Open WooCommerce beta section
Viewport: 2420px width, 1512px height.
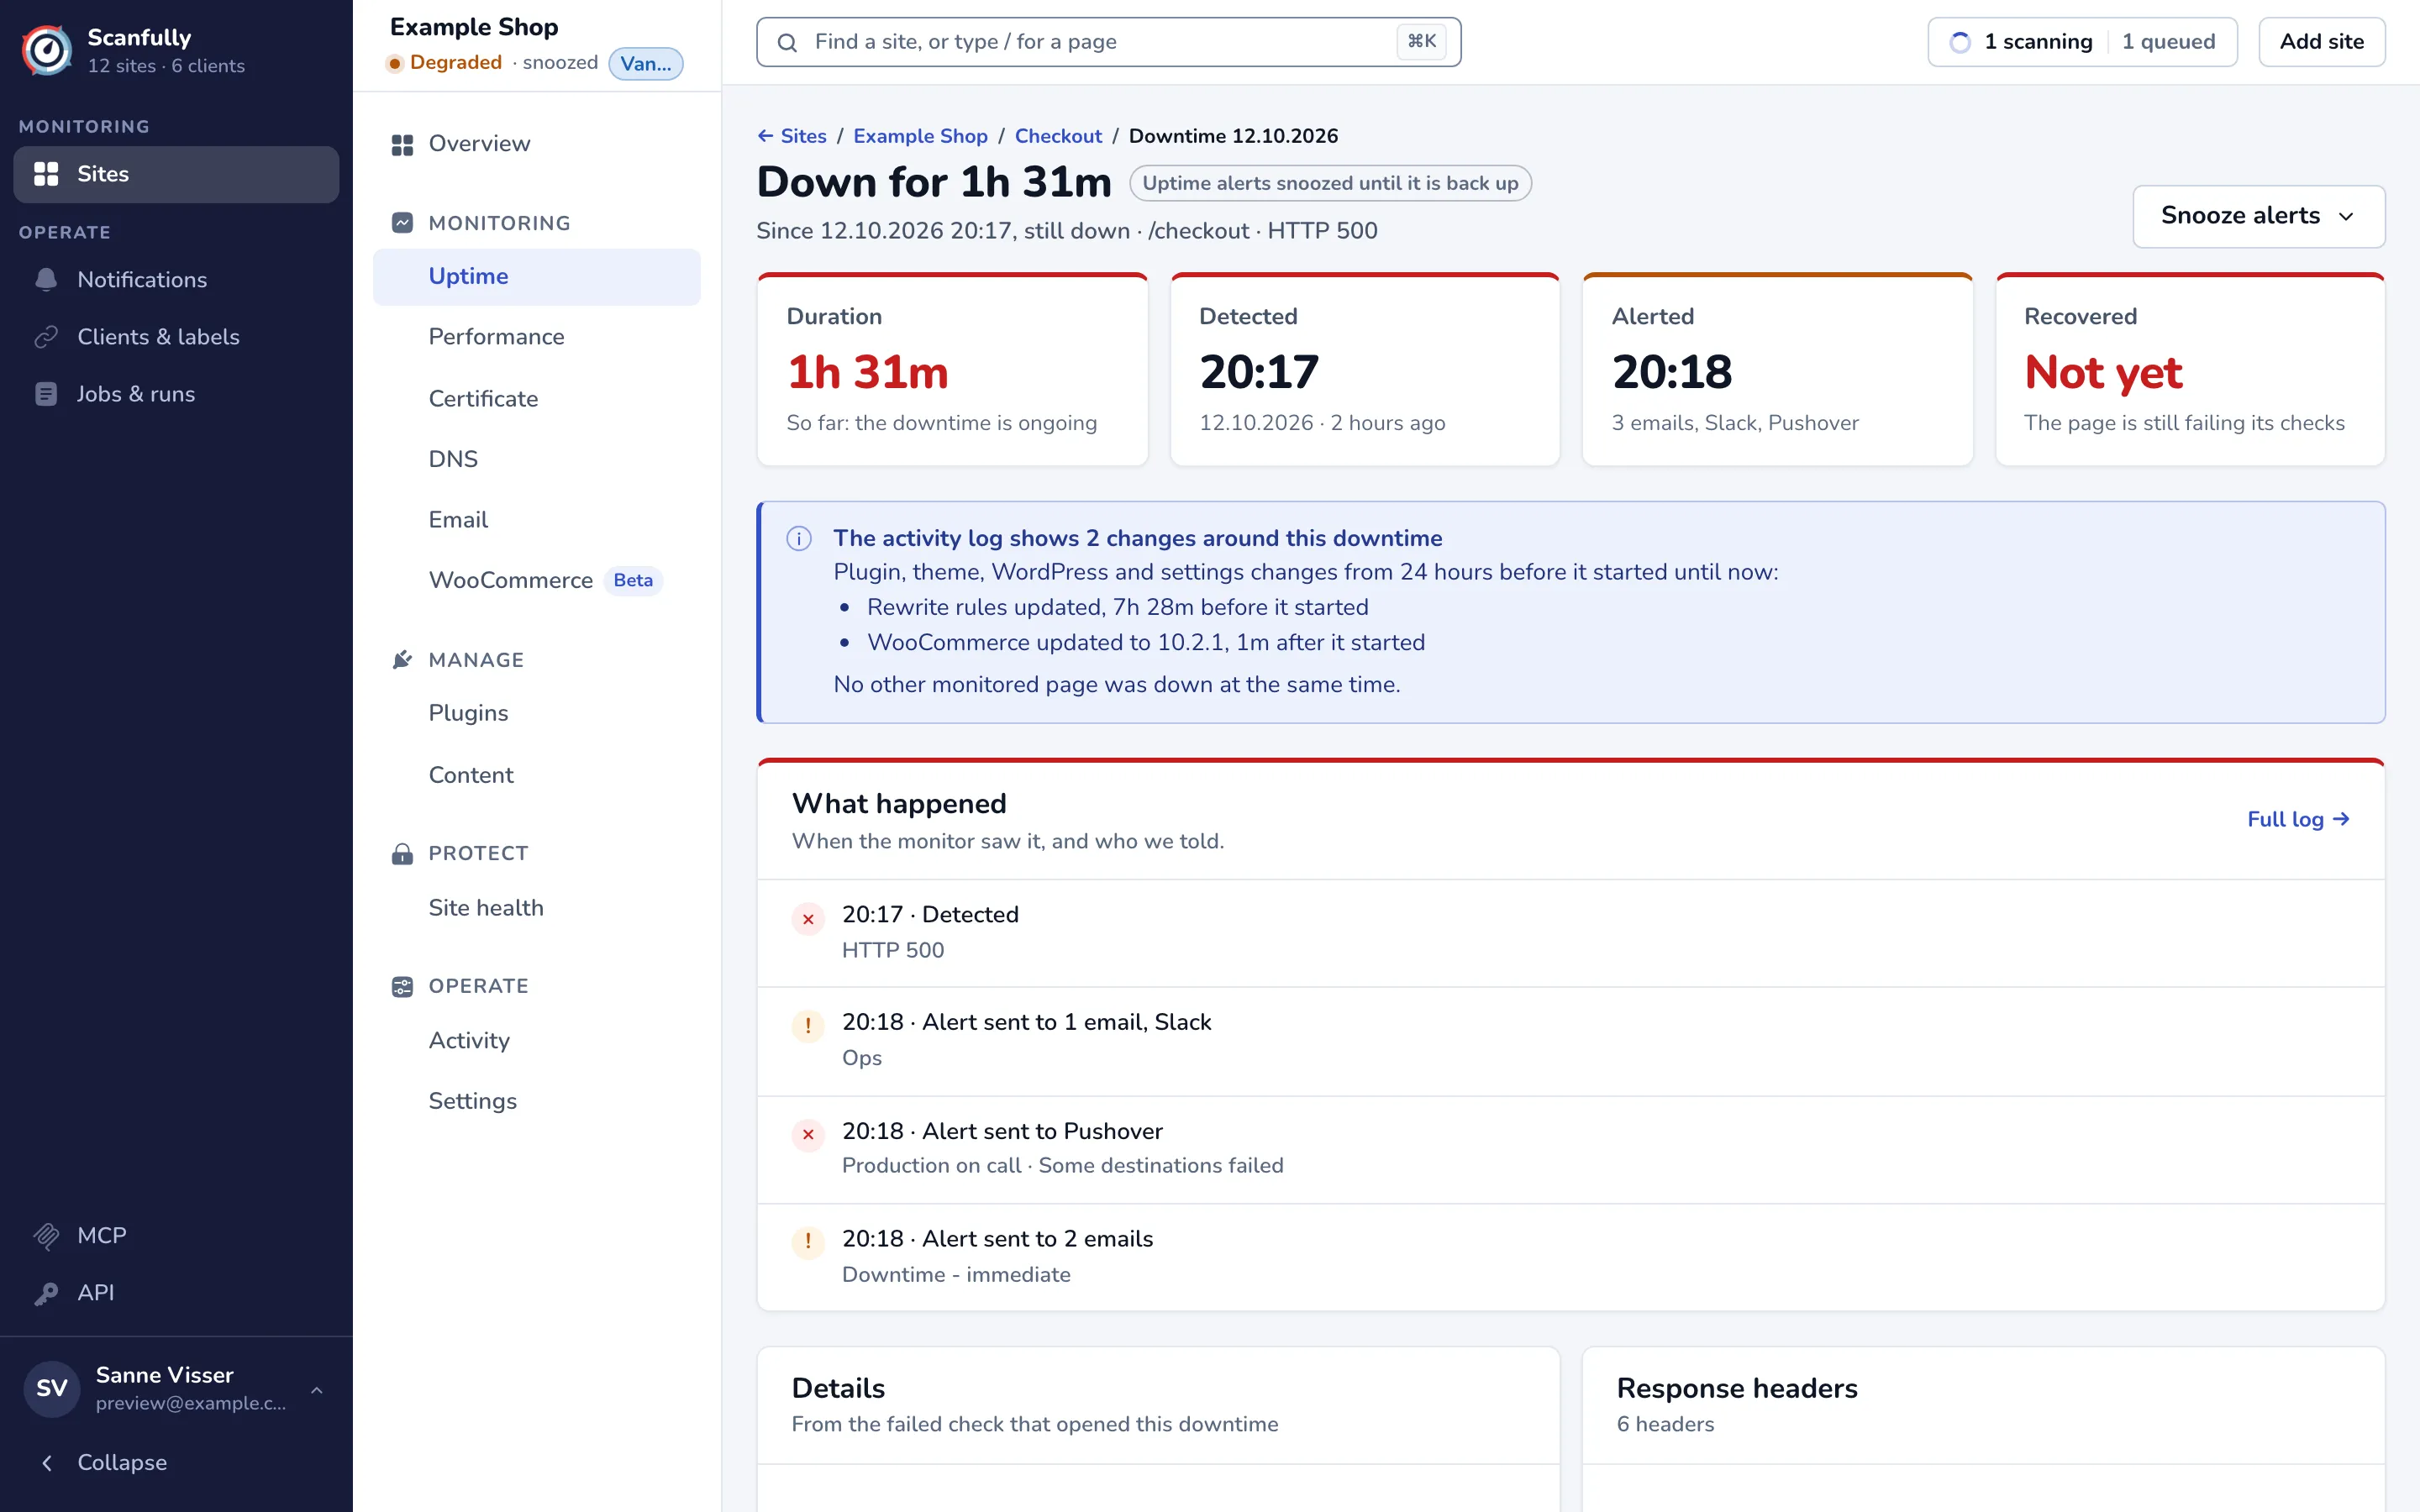click(x=537, y=581)
